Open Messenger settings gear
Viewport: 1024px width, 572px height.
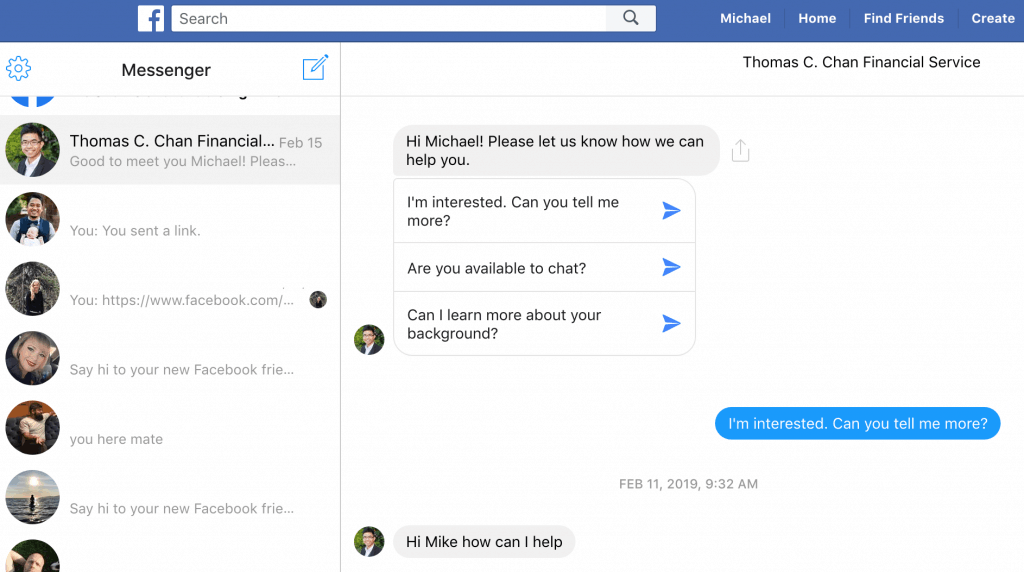click(18, 69)
